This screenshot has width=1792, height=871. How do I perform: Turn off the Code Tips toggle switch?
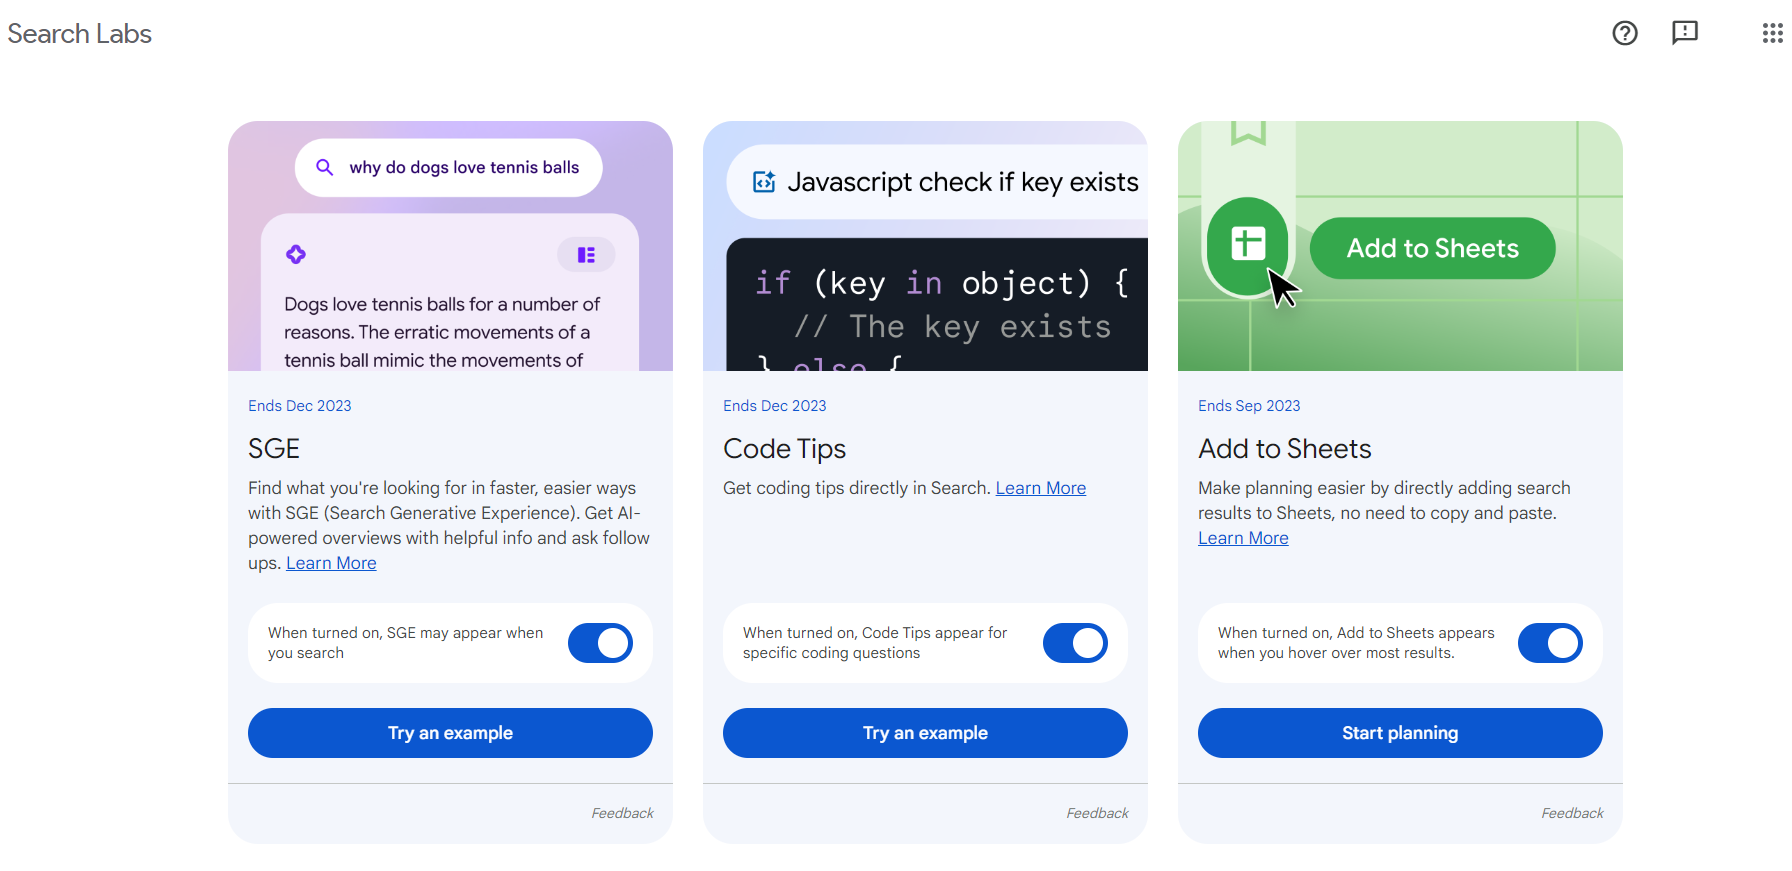click(x=1075, y=643)
